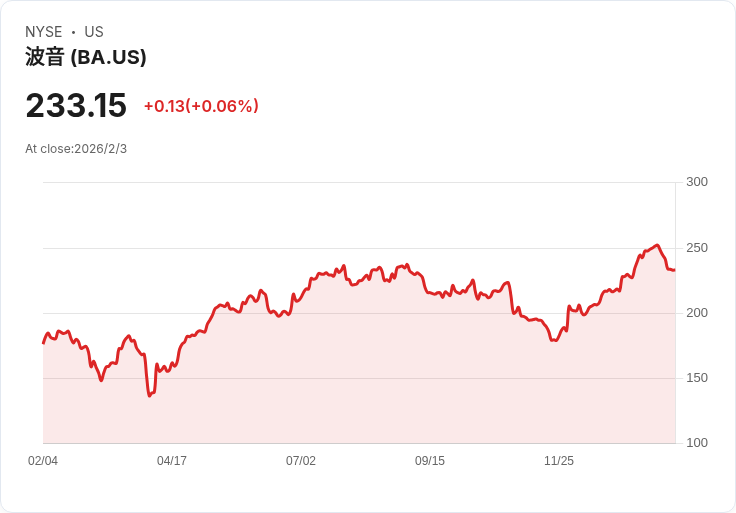Select the 02/04 date on x-axis
Viewport: 736px width, 513px height.
pyautogui.click(x=43, y=461)
